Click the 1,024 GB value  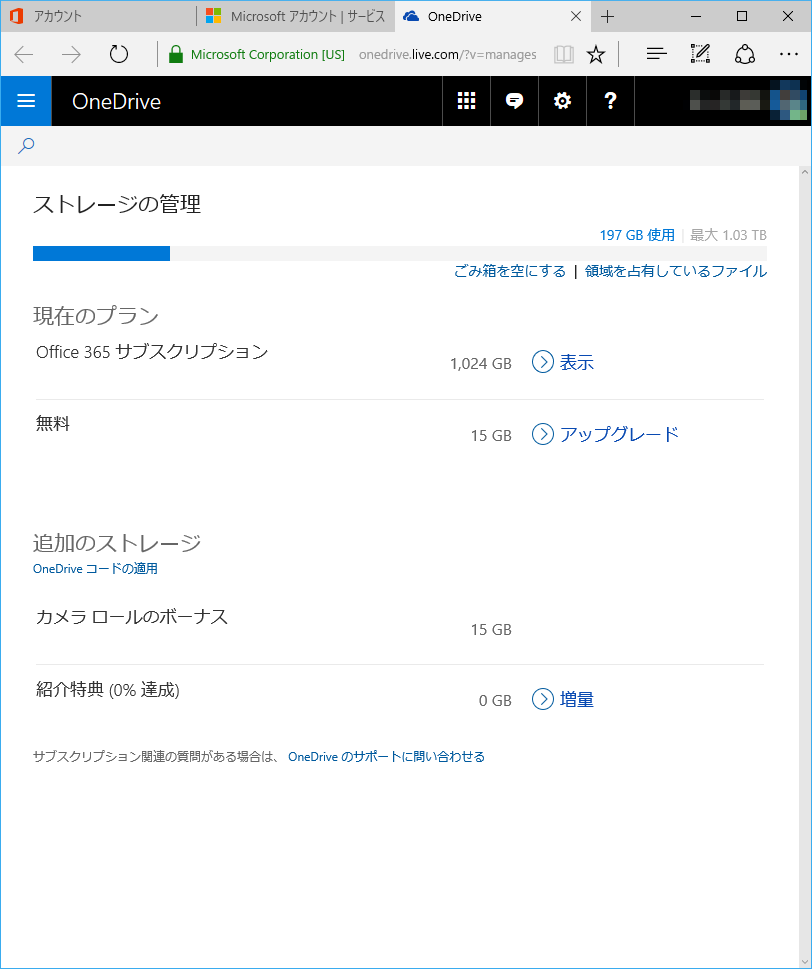[481, 364]
